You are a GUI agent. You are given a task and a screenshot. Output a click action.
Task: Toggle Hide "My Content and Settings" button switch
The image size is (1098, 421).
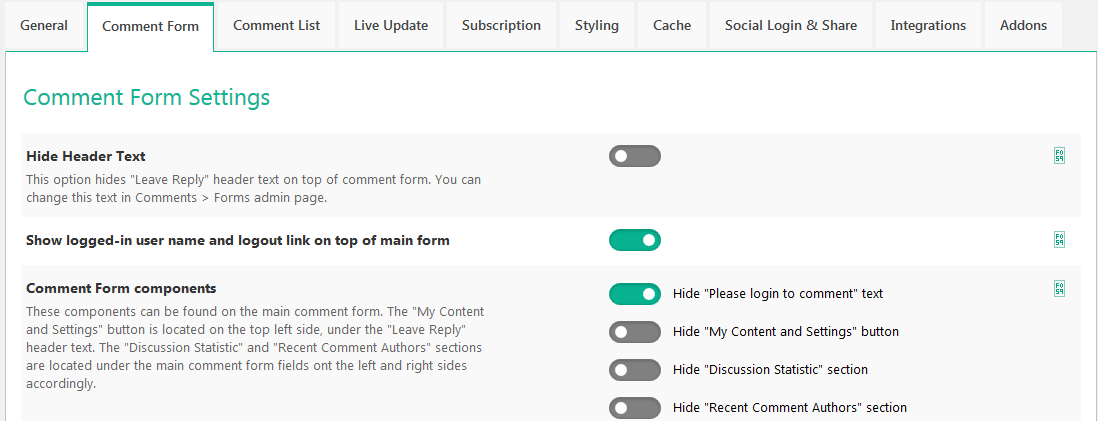(x=634, y=332)
